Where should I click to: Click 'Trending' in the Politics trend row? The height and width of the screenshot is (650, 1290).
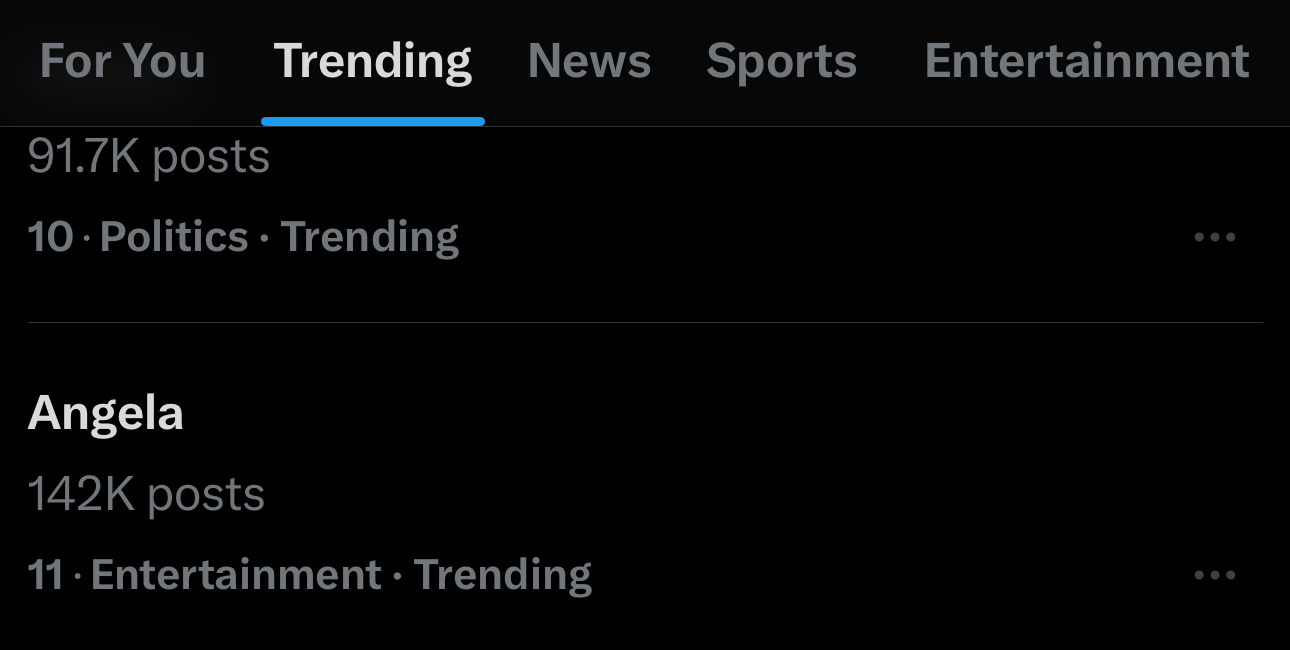point(370,238)
